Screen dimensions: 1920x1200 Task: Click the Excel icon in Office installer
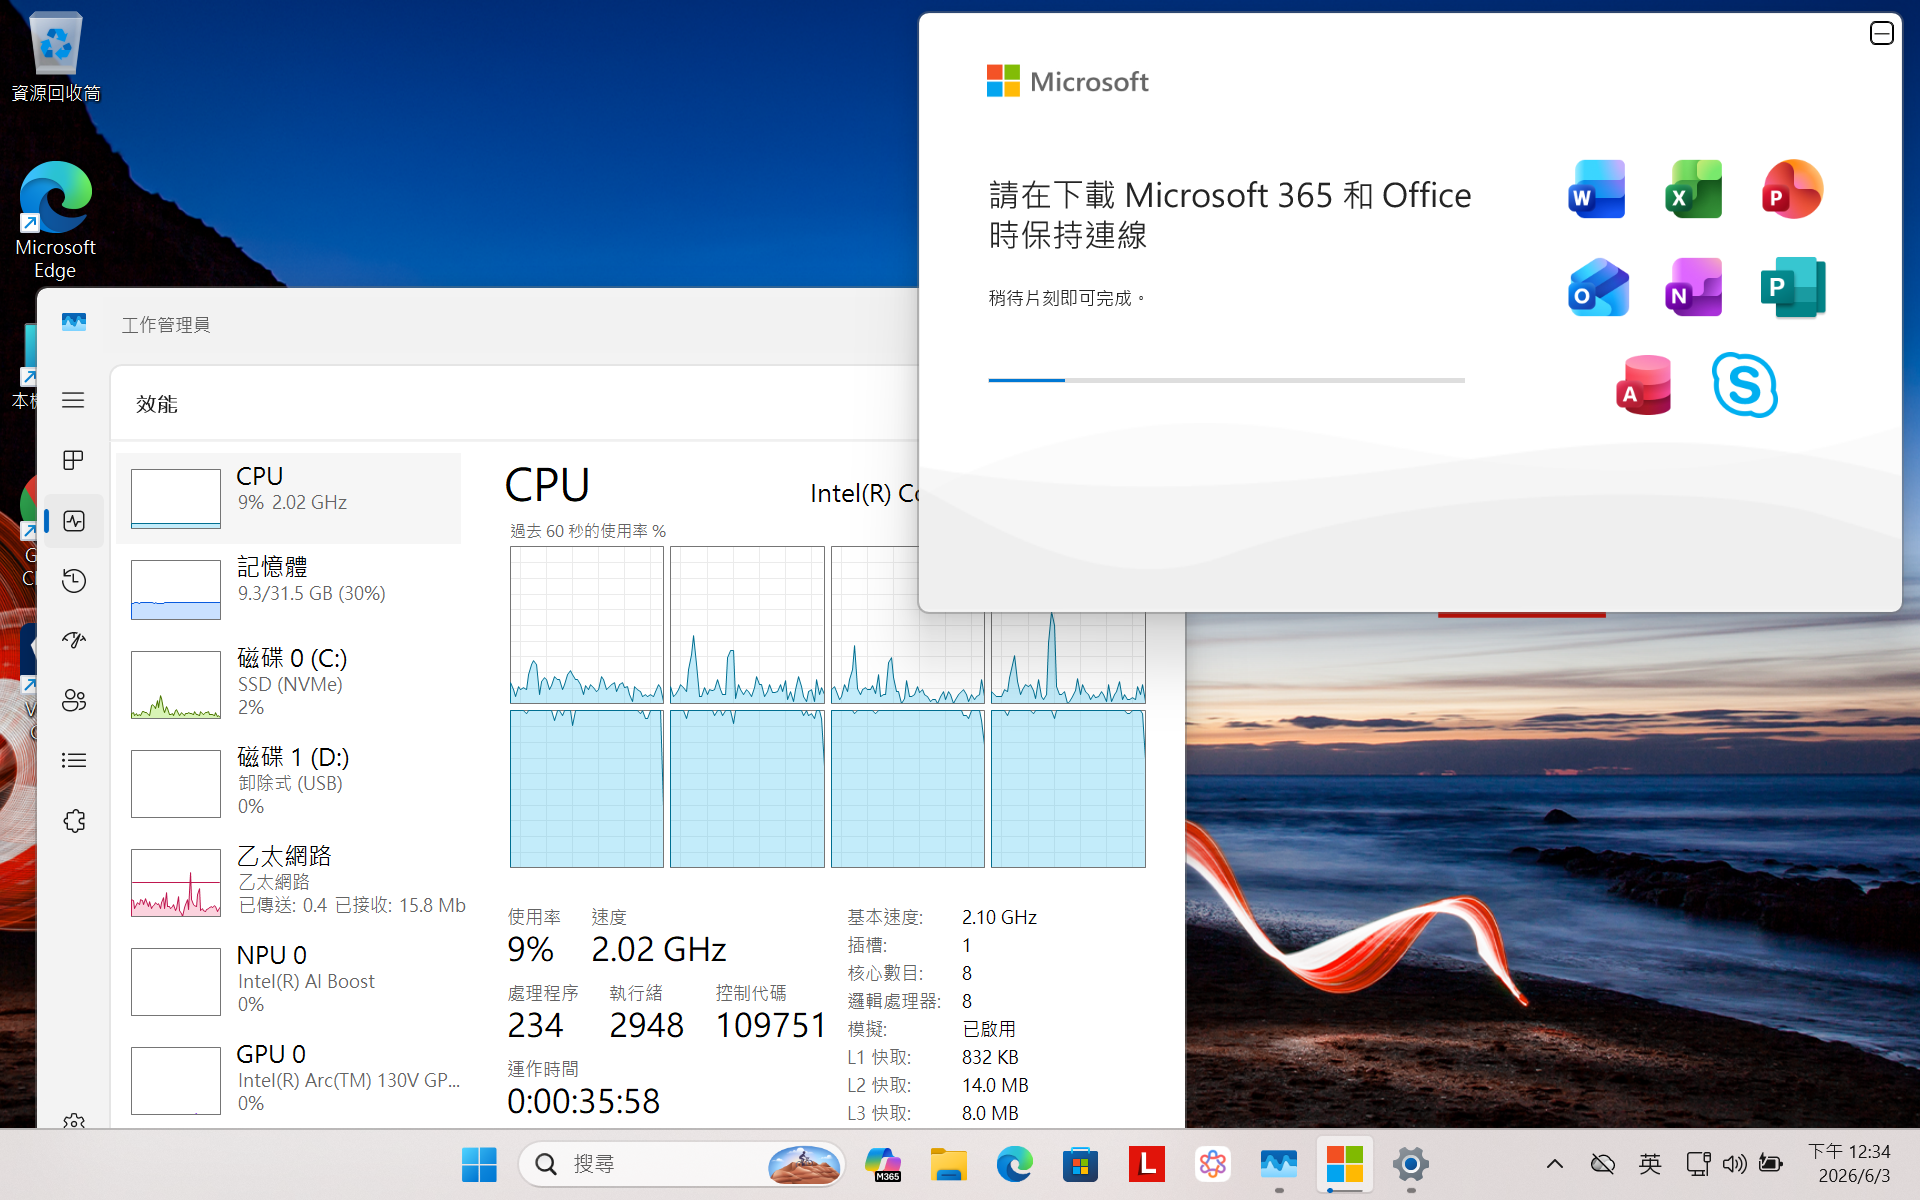pyautogui.click(x=1693, y=190)
